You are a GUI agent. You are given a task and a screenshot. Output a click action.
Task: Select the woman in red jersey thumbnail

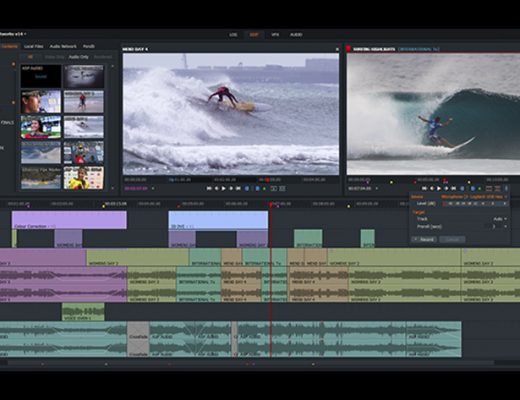click(41, 127)
